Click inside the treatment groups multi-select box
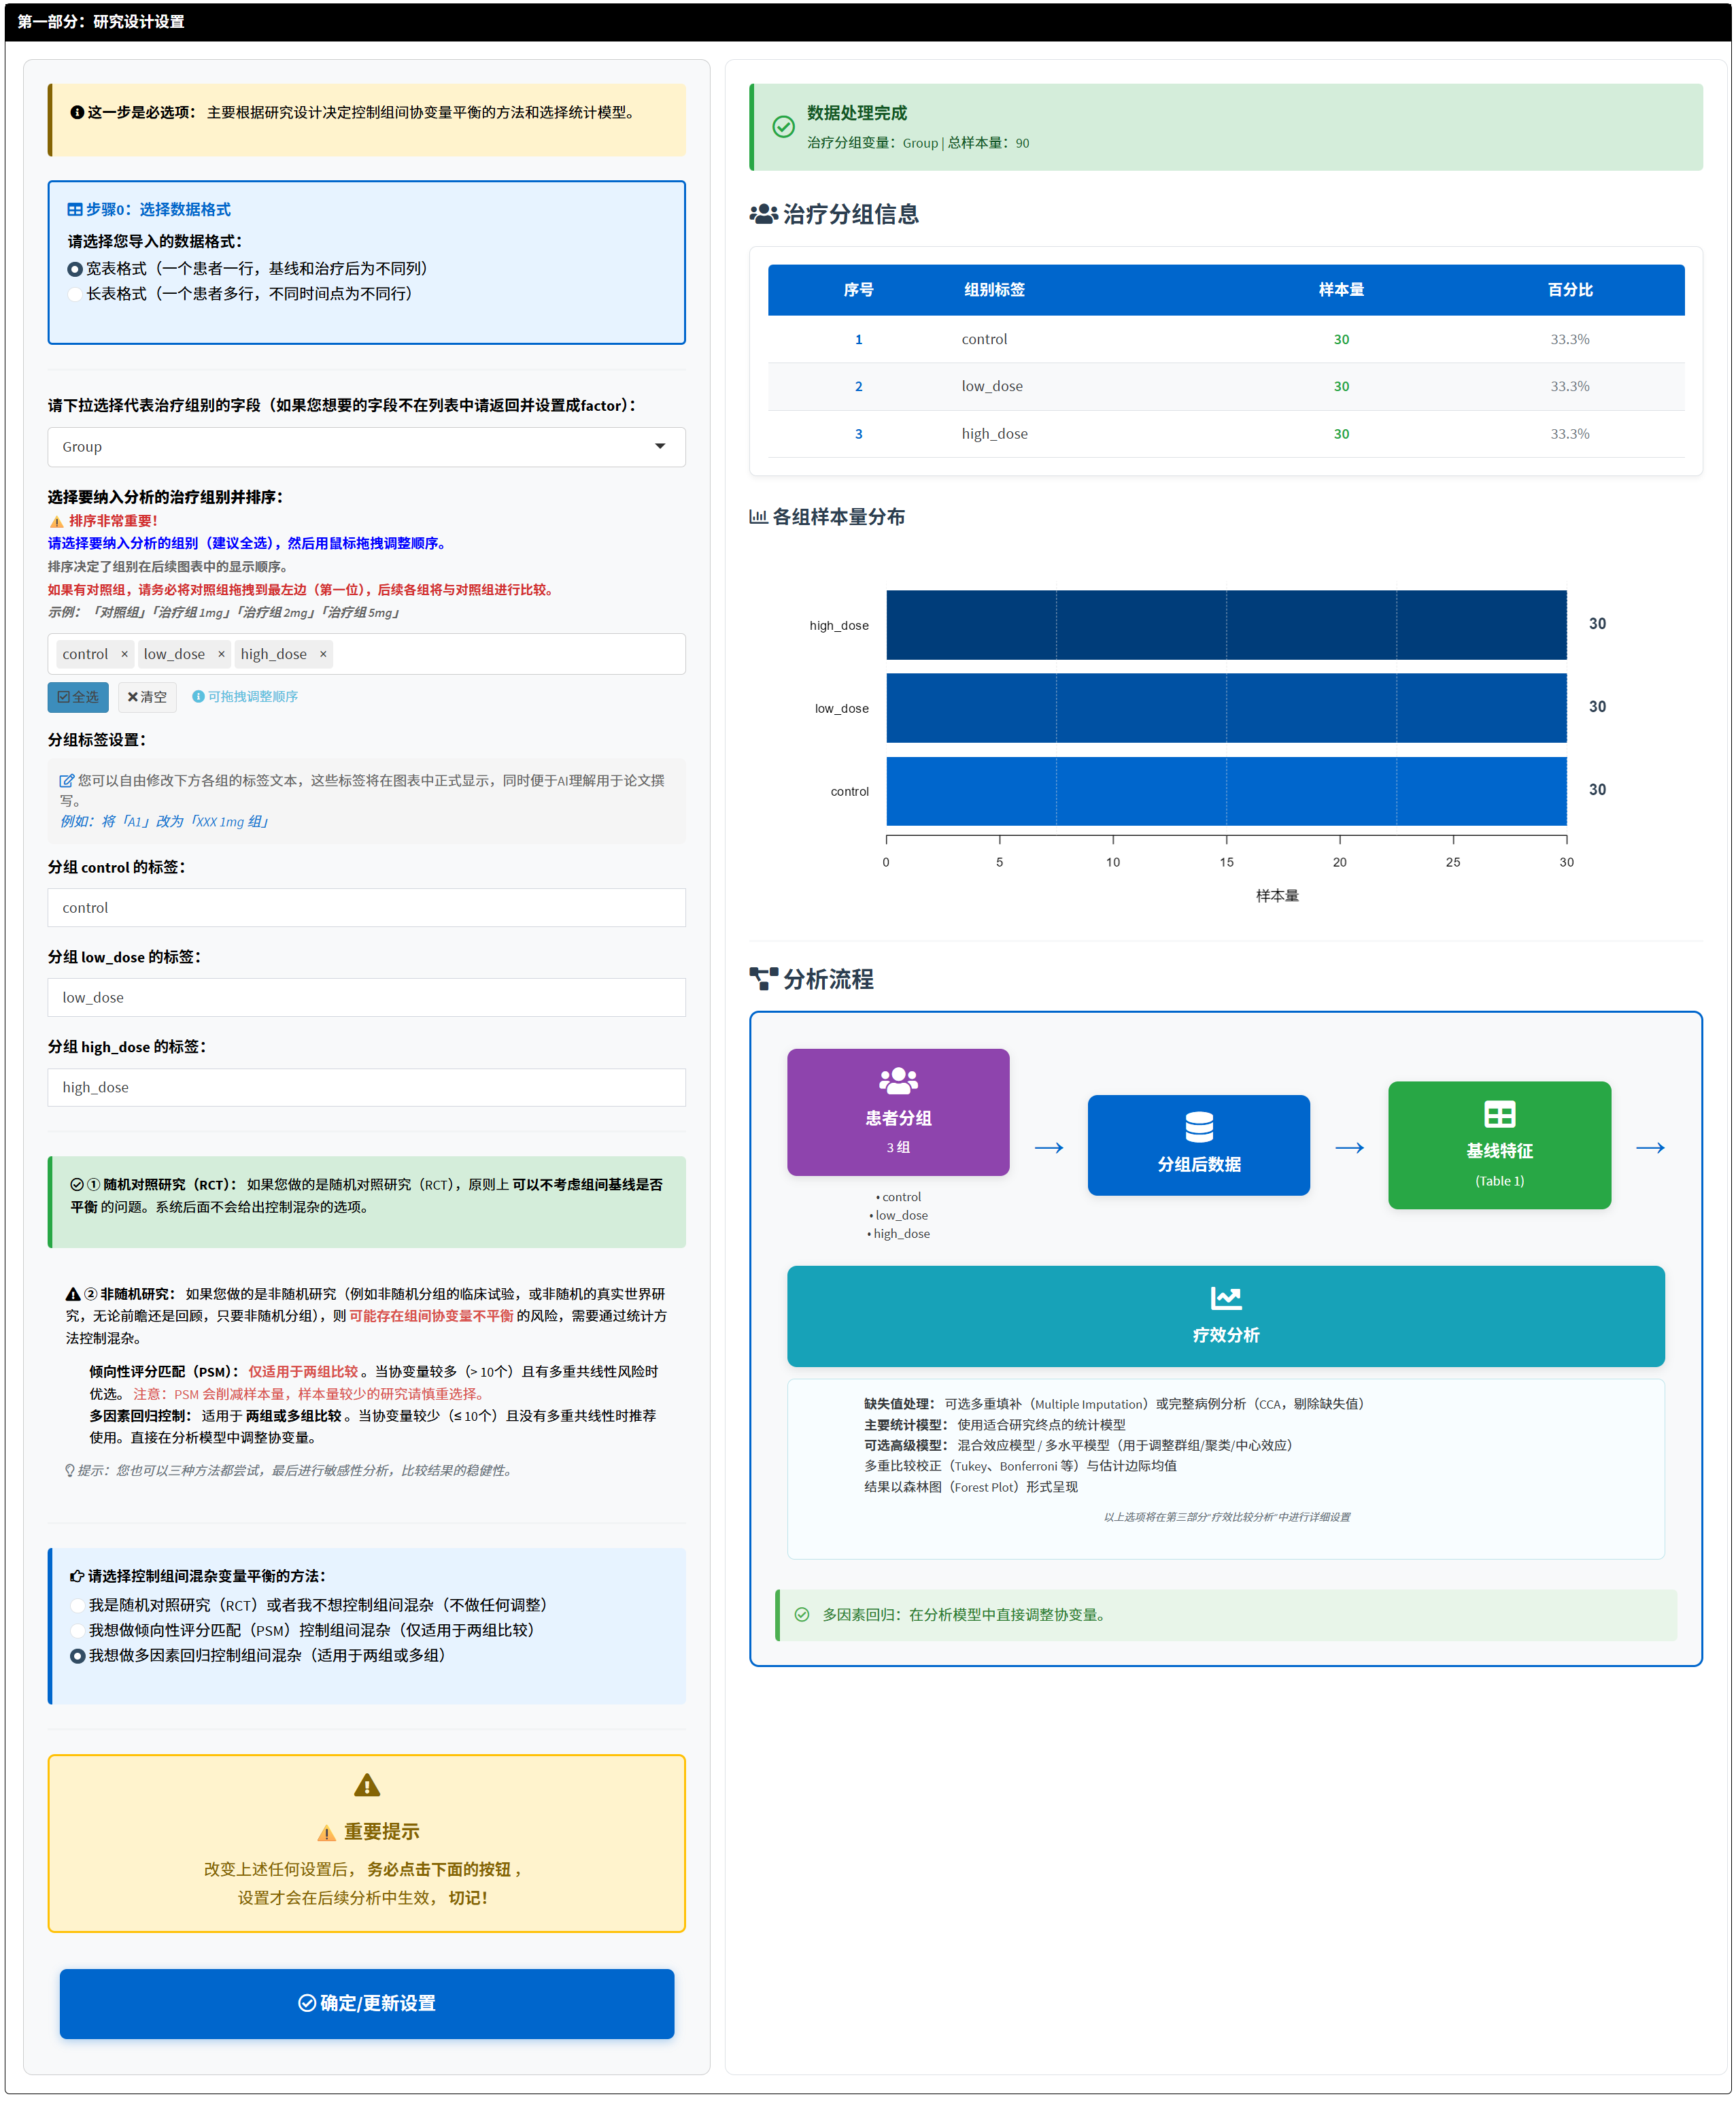 point(500,654)
